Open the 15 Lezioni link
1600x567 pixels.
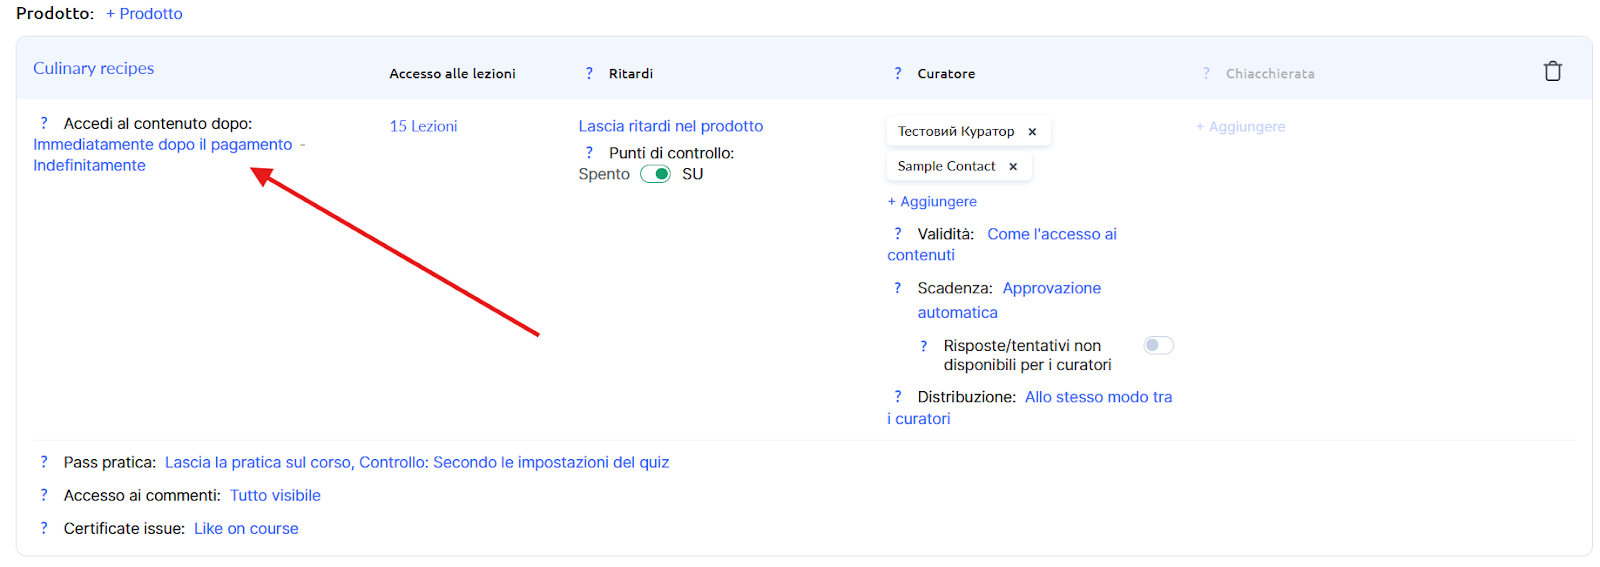coord(423,126)
